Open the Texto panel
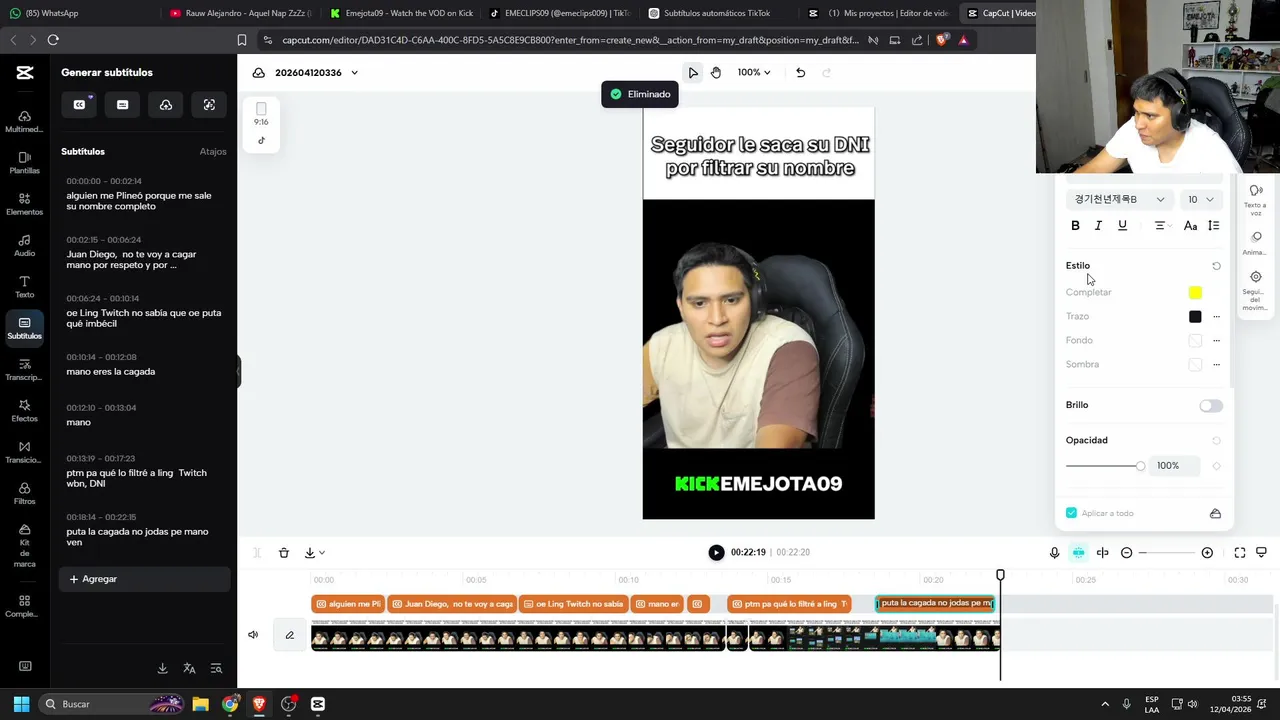The width and height of the screenshot is (1280, 720). point(24,287)
